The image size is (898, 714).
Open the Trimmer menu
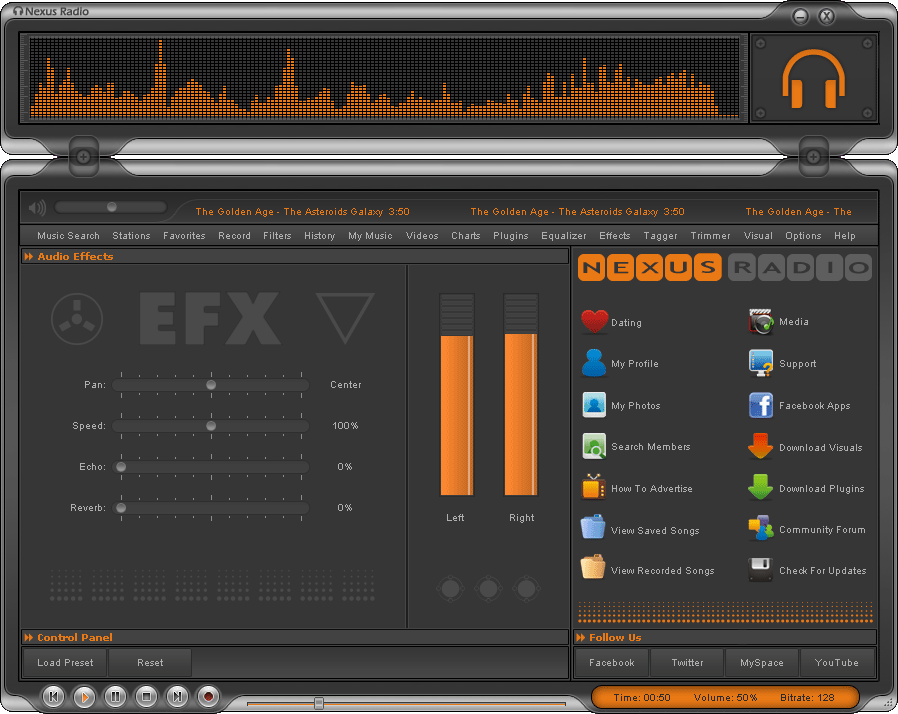point(710,235)
